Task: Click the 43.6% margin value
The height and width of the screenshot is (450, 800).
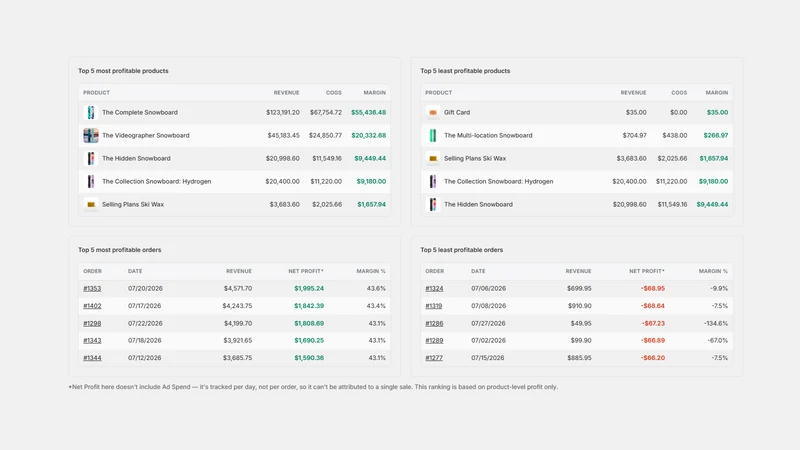Action: 376,288
